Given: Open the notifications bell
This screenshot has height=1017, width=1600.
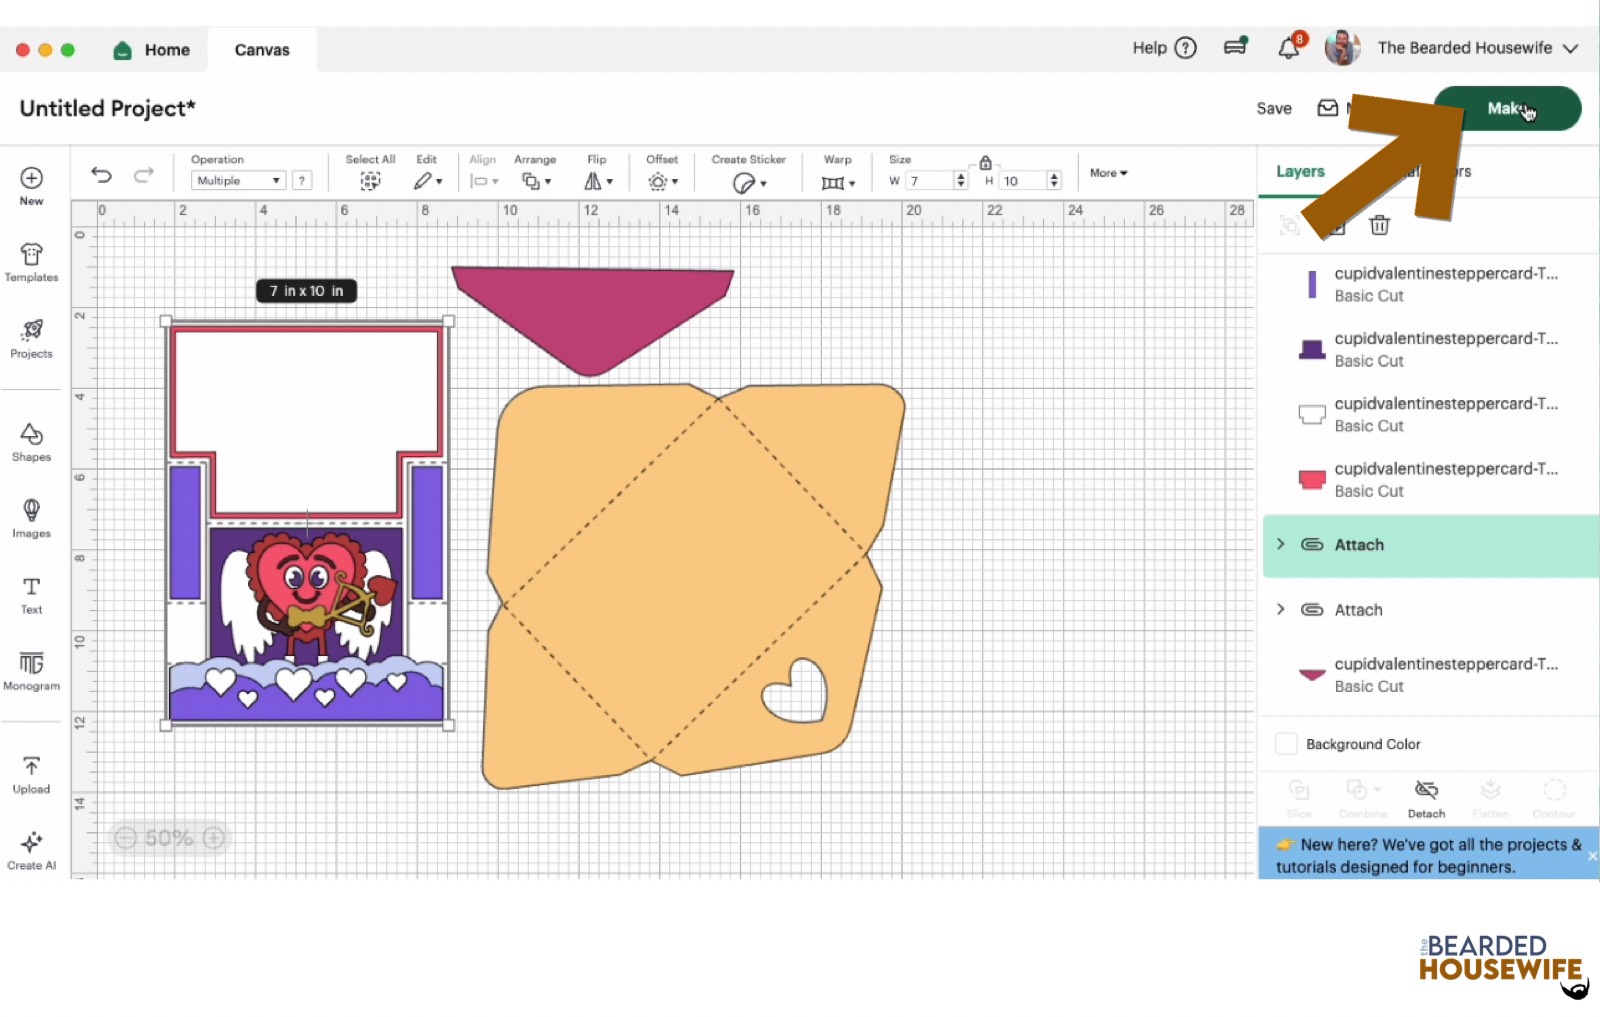Looking at the screenshot, I should (x=1289, y=48).
